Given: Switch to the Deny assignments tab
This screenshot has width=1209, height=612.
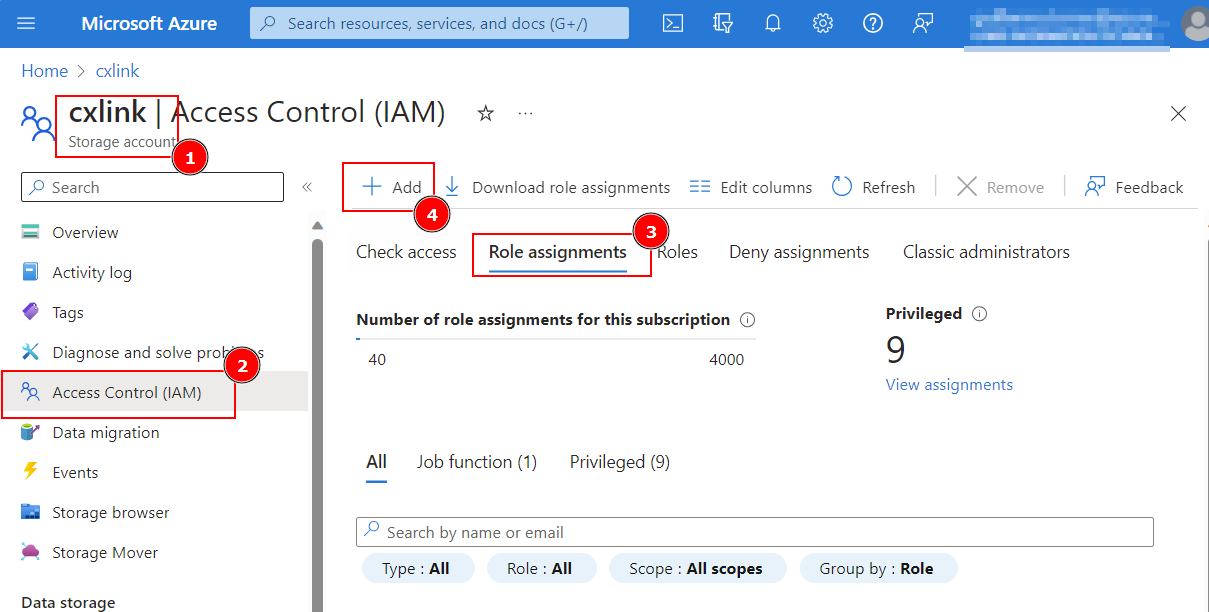Looking at the screenshot, I should point(799,252).
